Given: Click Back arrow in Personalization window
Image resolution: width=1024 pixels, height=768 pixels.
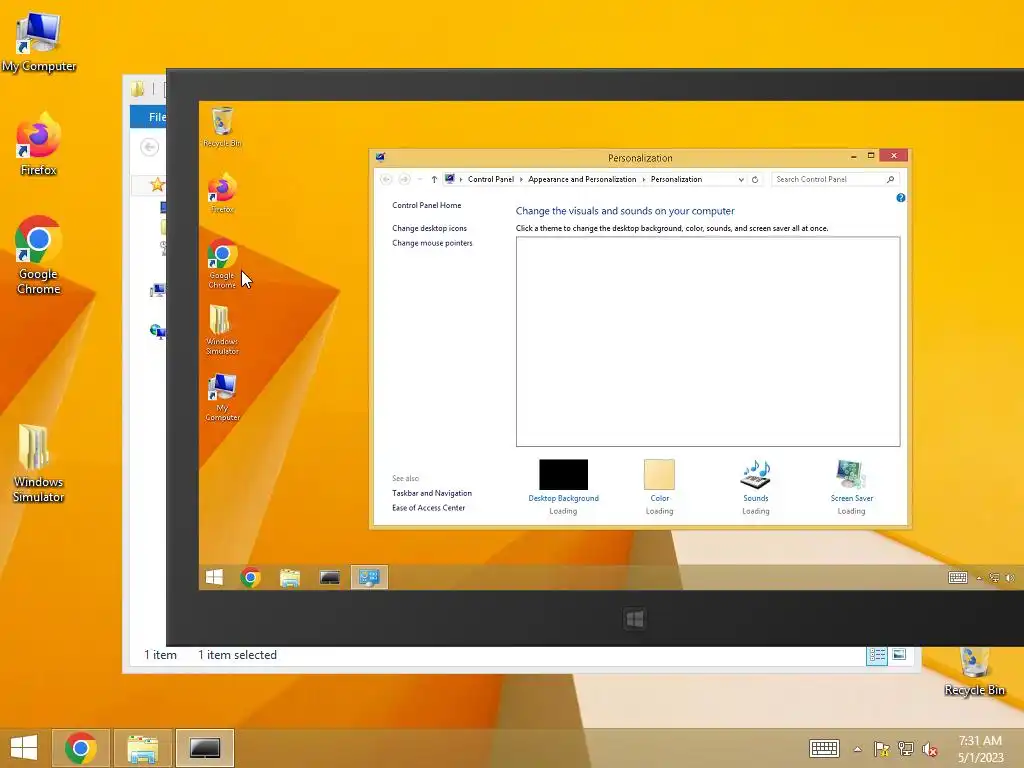Looking at the screenshot, I should tap(386, 180).
